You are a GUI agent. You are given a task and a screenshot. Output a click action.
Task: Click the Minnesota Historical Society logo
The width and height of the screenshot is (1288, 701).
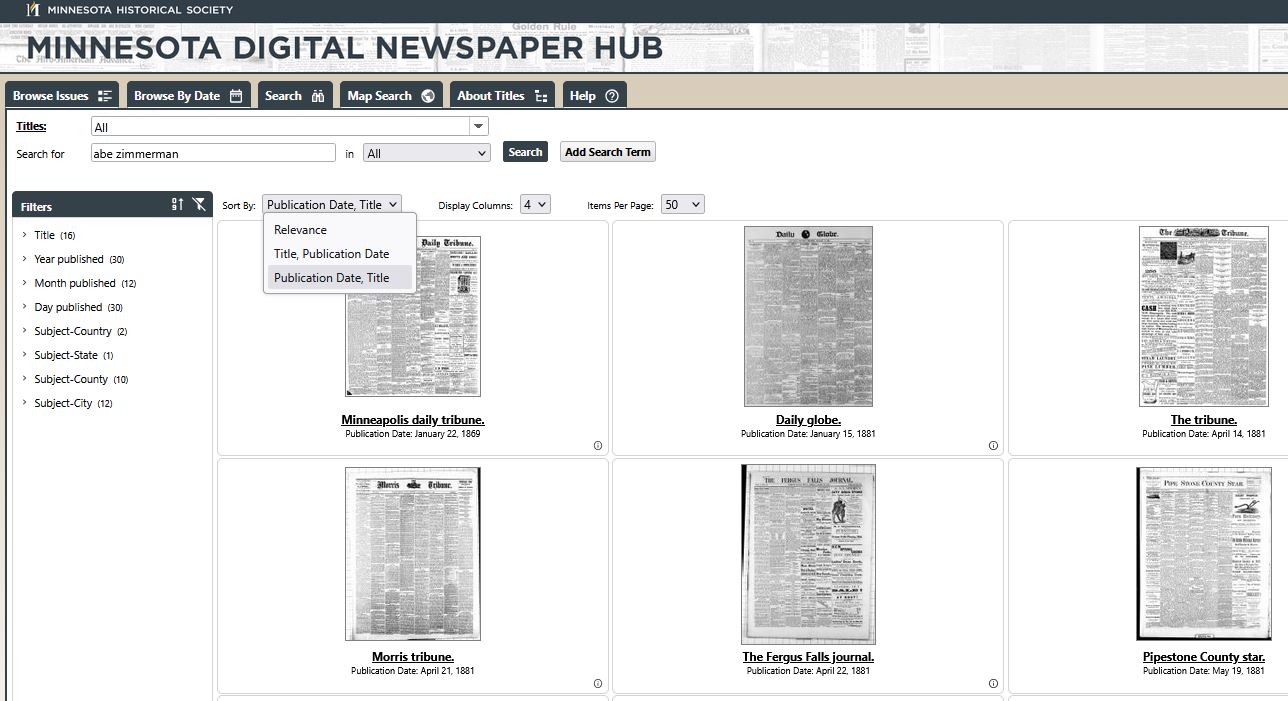coord(33,10)
